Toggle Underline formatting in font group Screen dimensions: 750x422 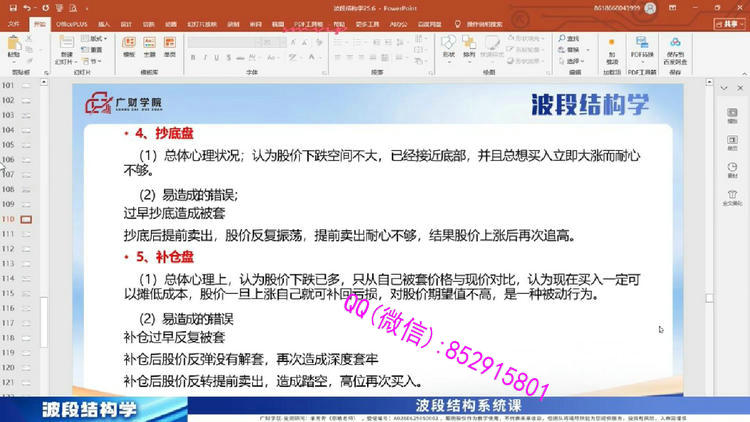tap(217, 58)
